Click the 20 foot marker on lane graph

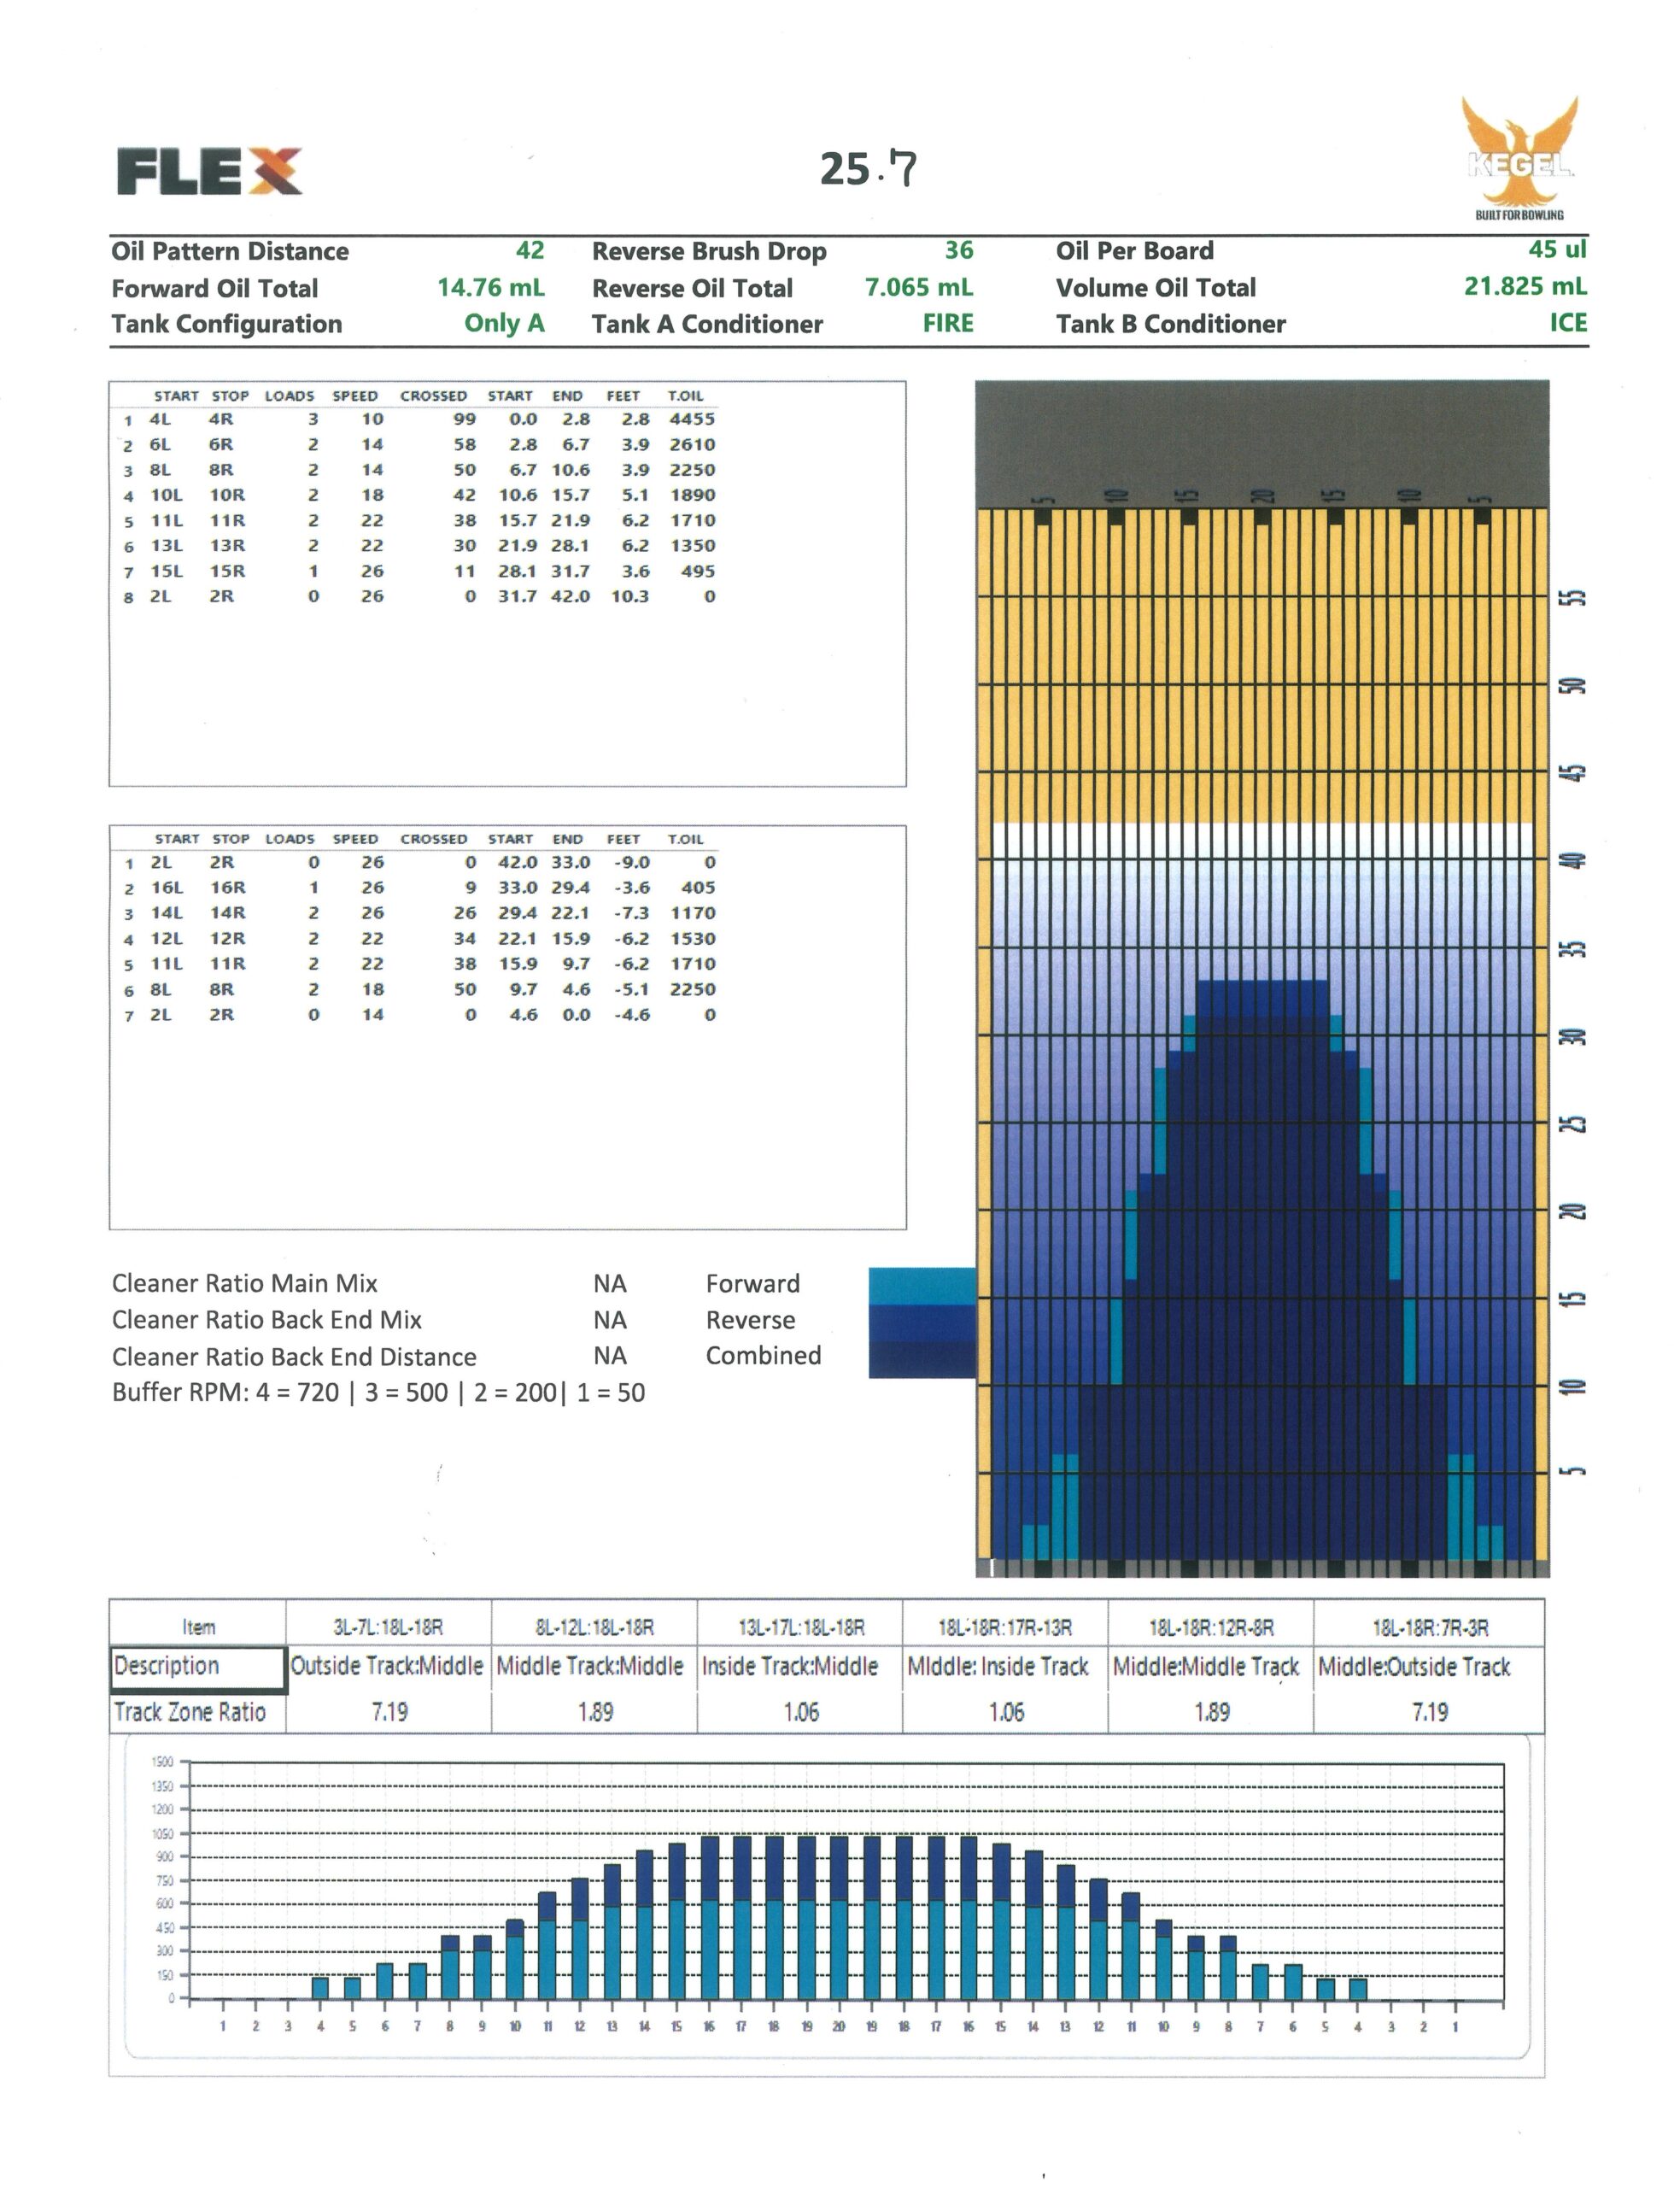click(1572, 1212)
